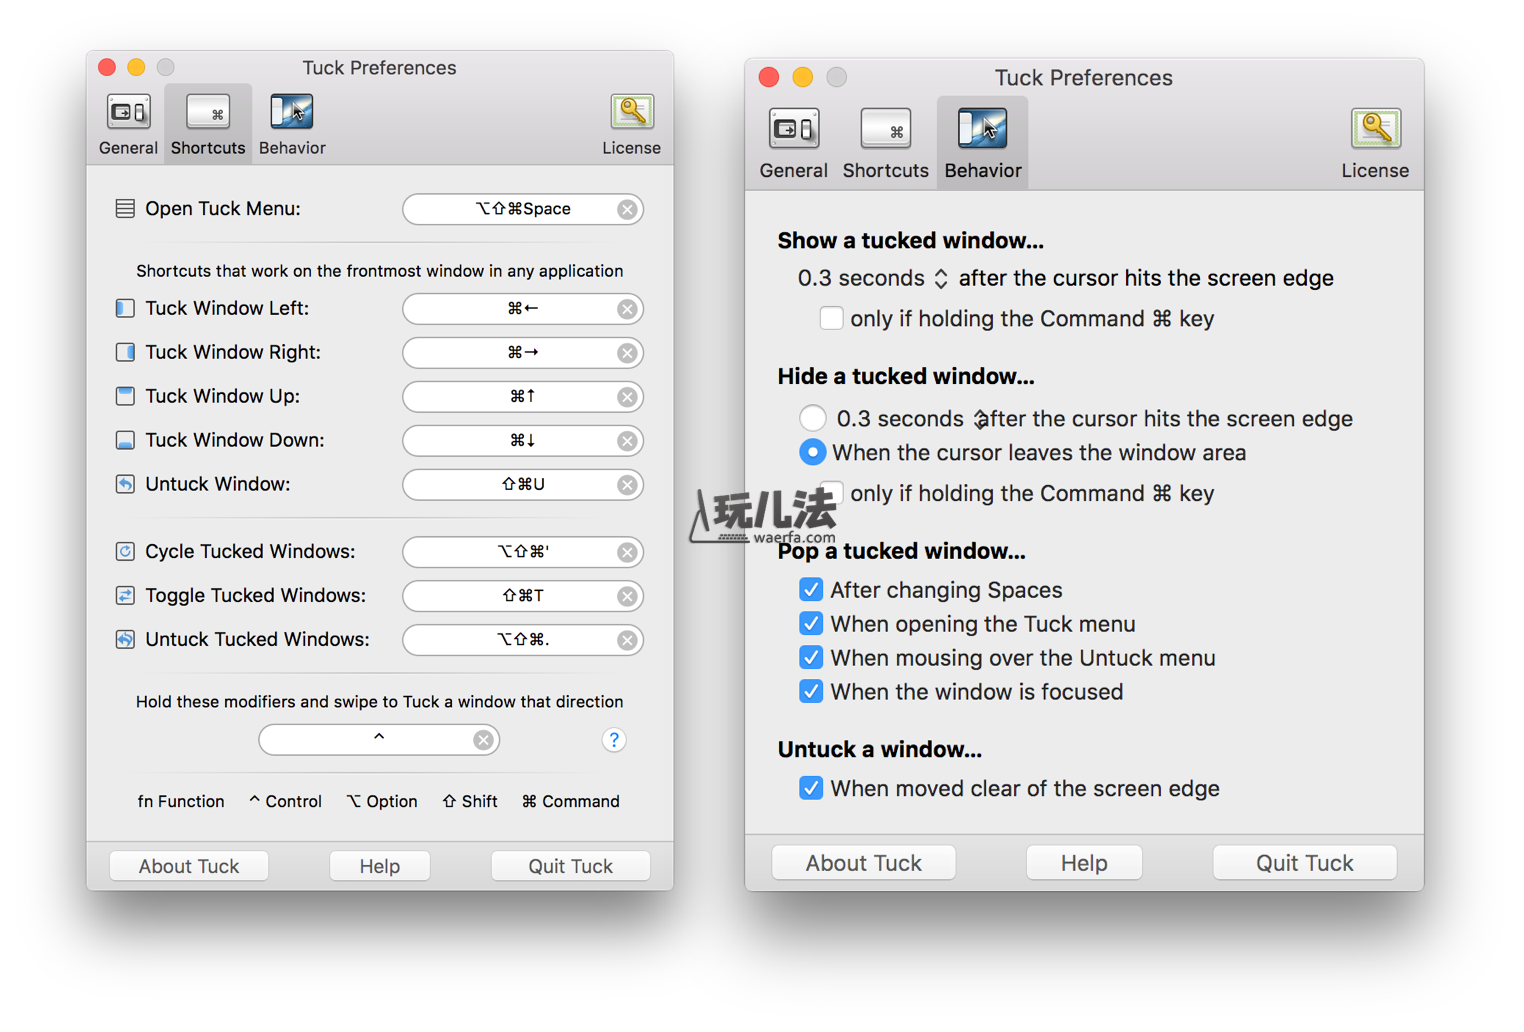Image resolution: width=1524 pixels, height=1032 pixels.
Task: Select Shortcuts tab in left window
Action: tap(208, 124)
